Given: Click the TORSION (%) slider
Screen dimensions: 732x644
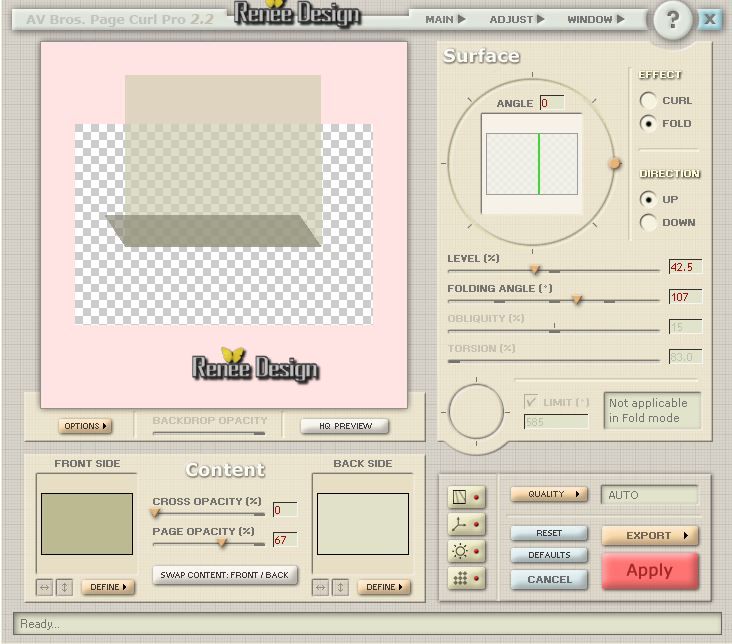Looking at the screenshot, I should 553,361.
